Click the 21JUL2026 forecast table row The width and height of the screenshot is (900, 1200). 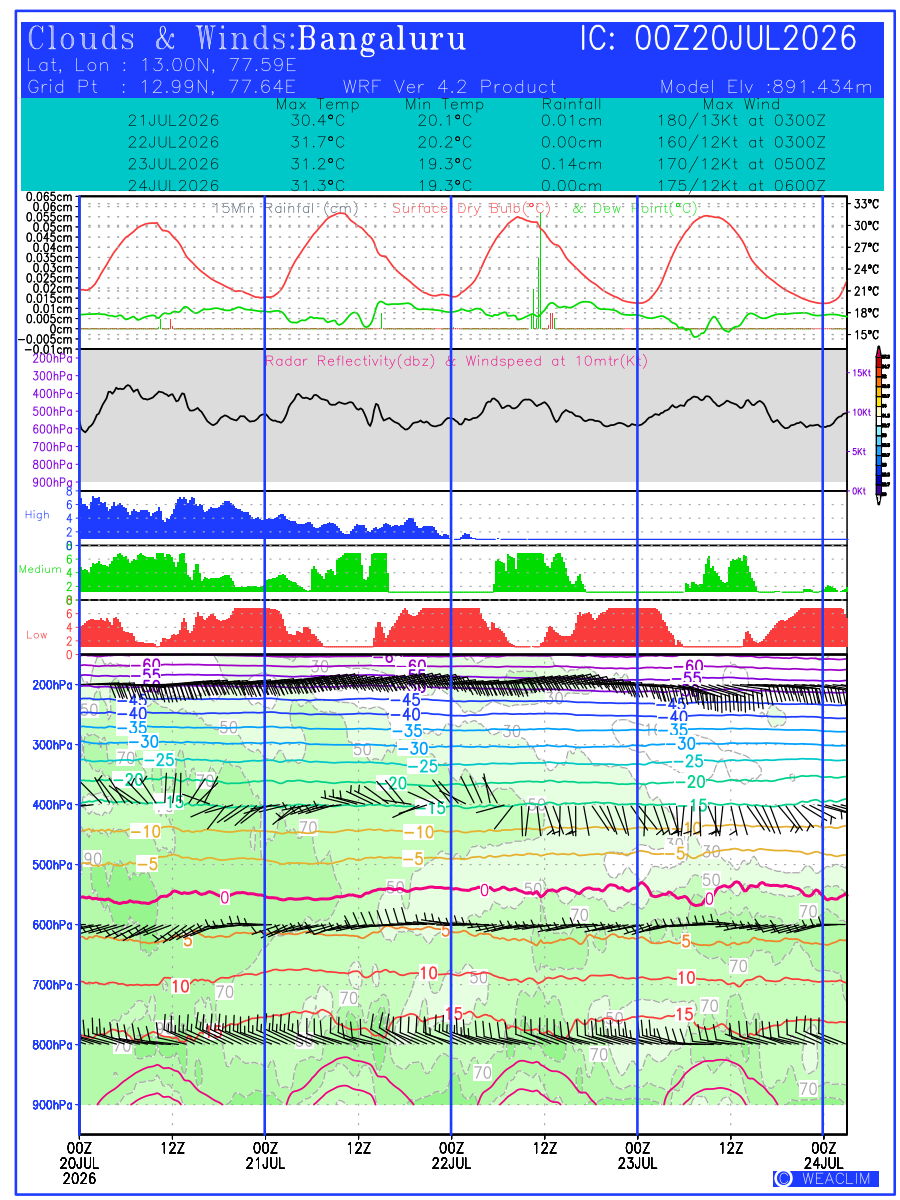tap(477, 120)
